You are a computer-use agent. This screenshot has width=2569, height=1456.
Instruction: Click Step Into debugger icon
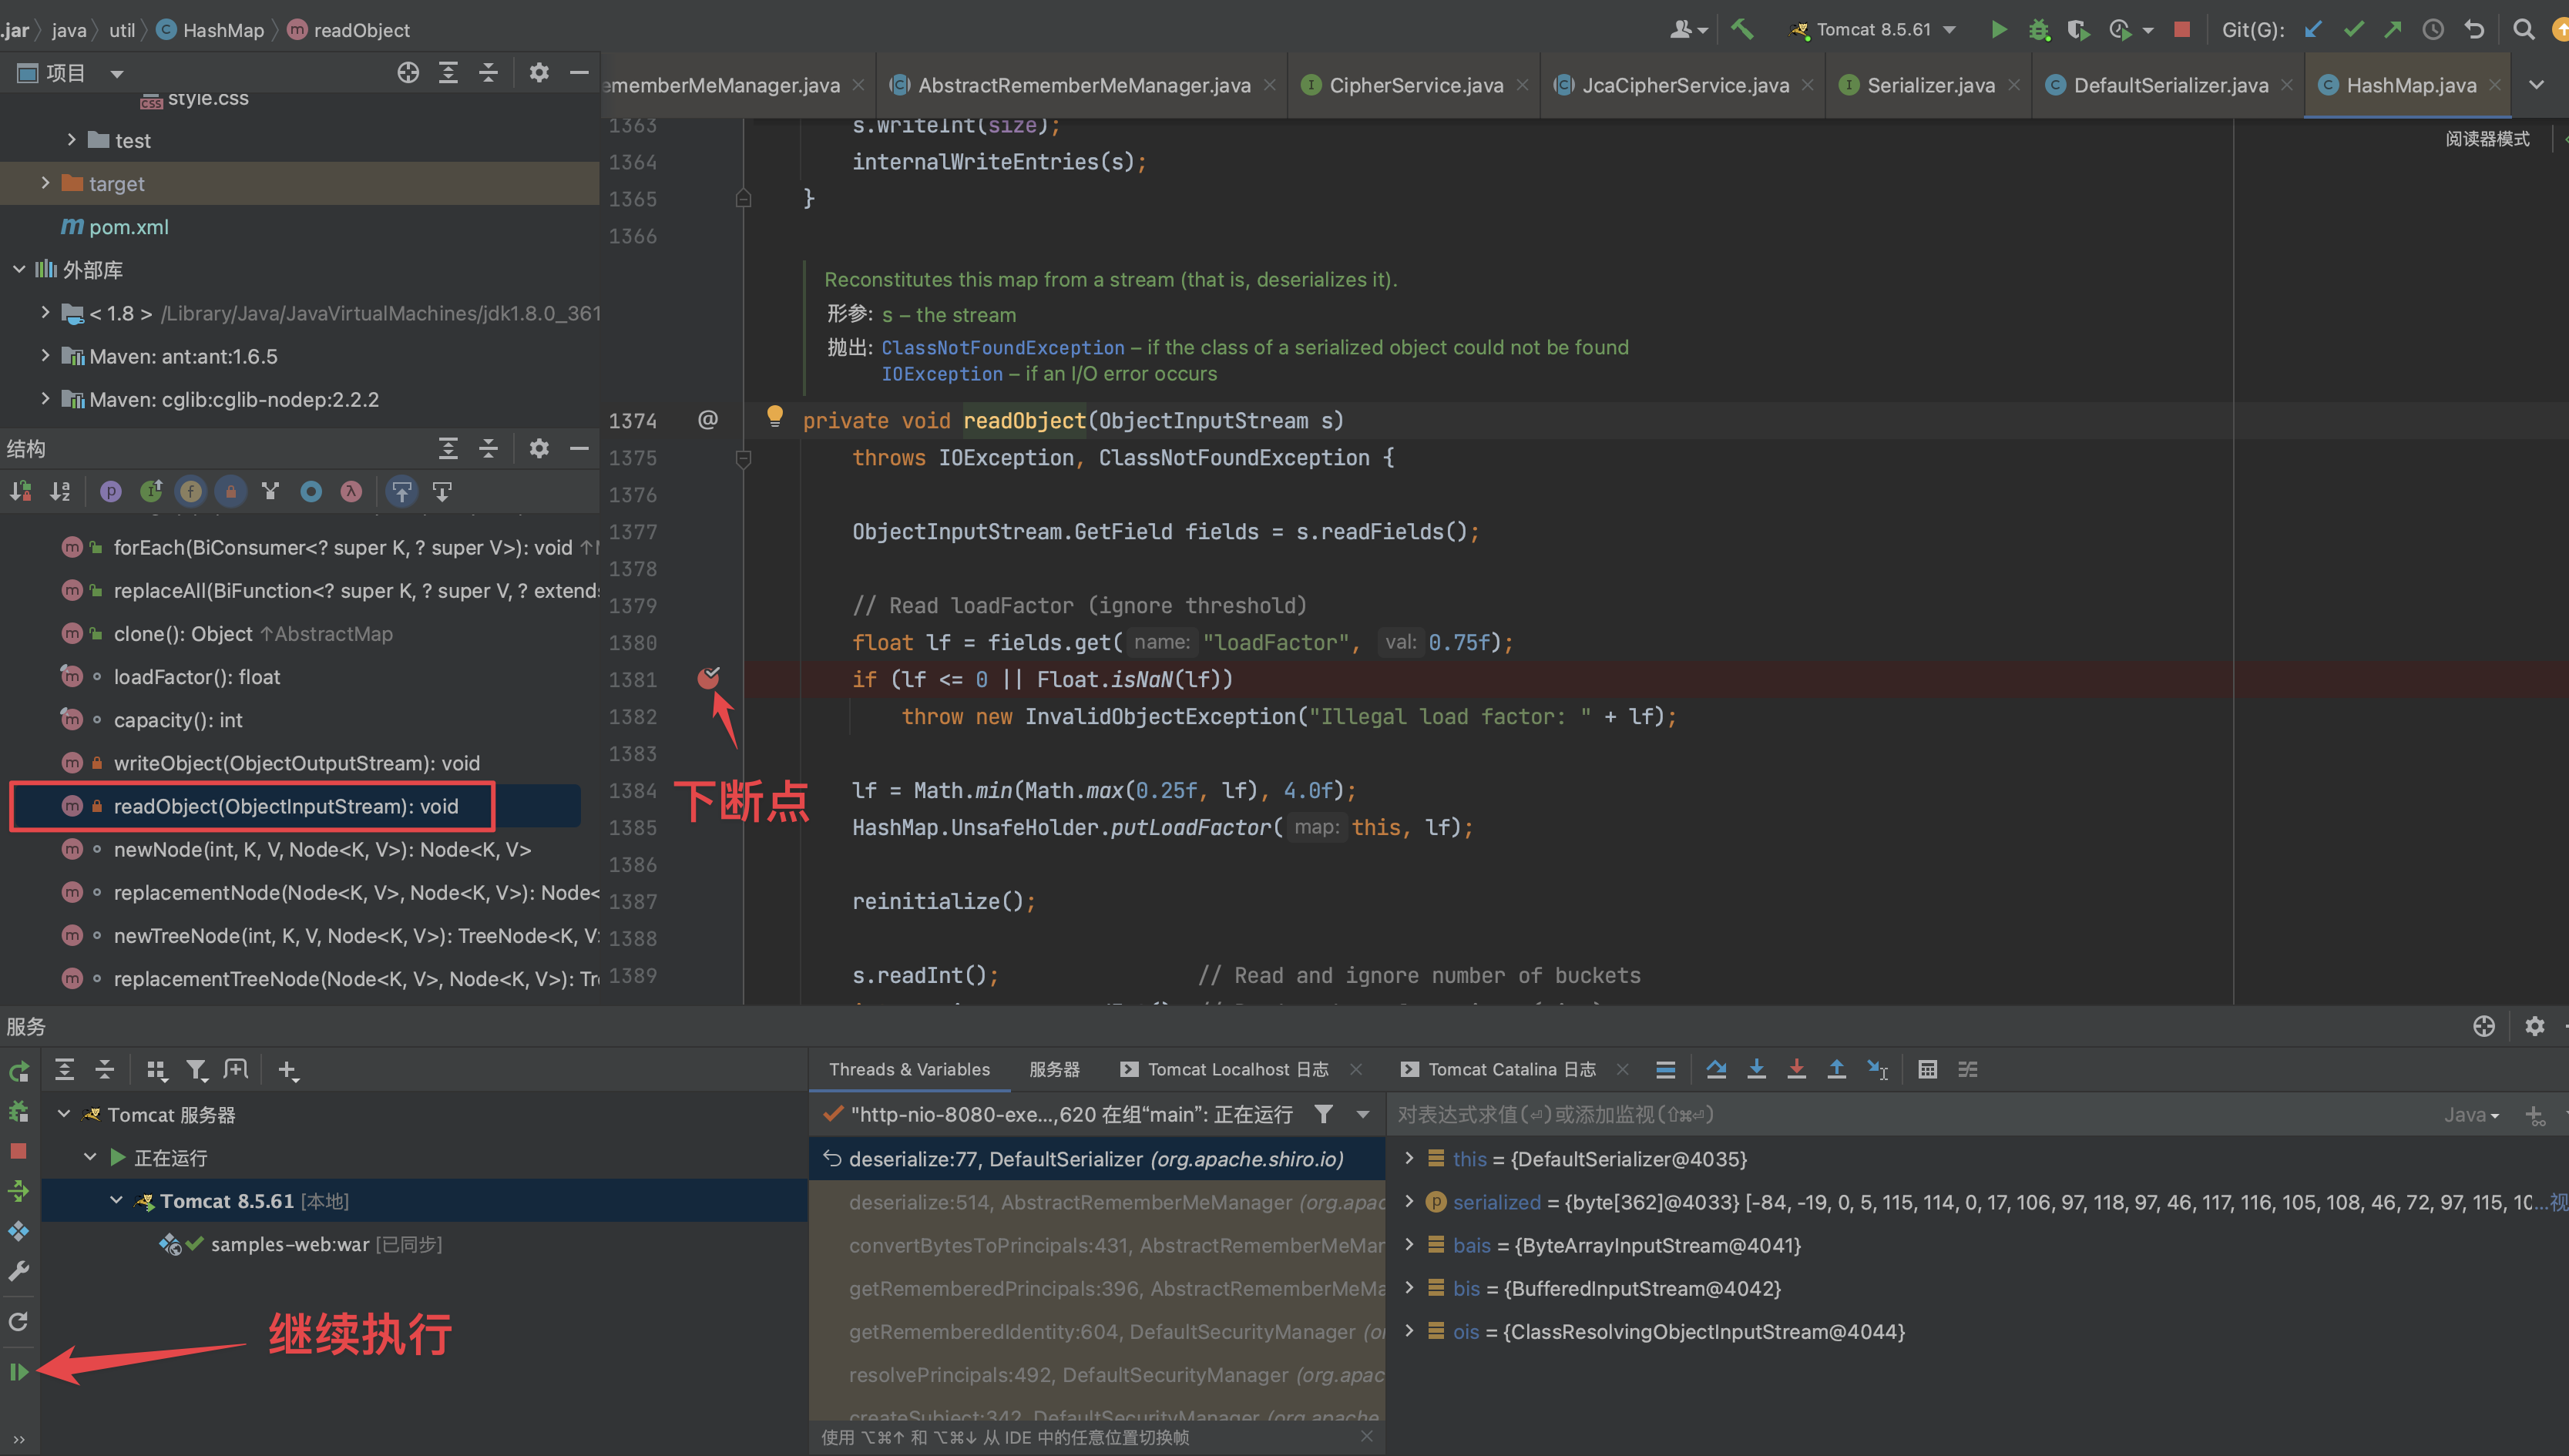point(1756,1069)
